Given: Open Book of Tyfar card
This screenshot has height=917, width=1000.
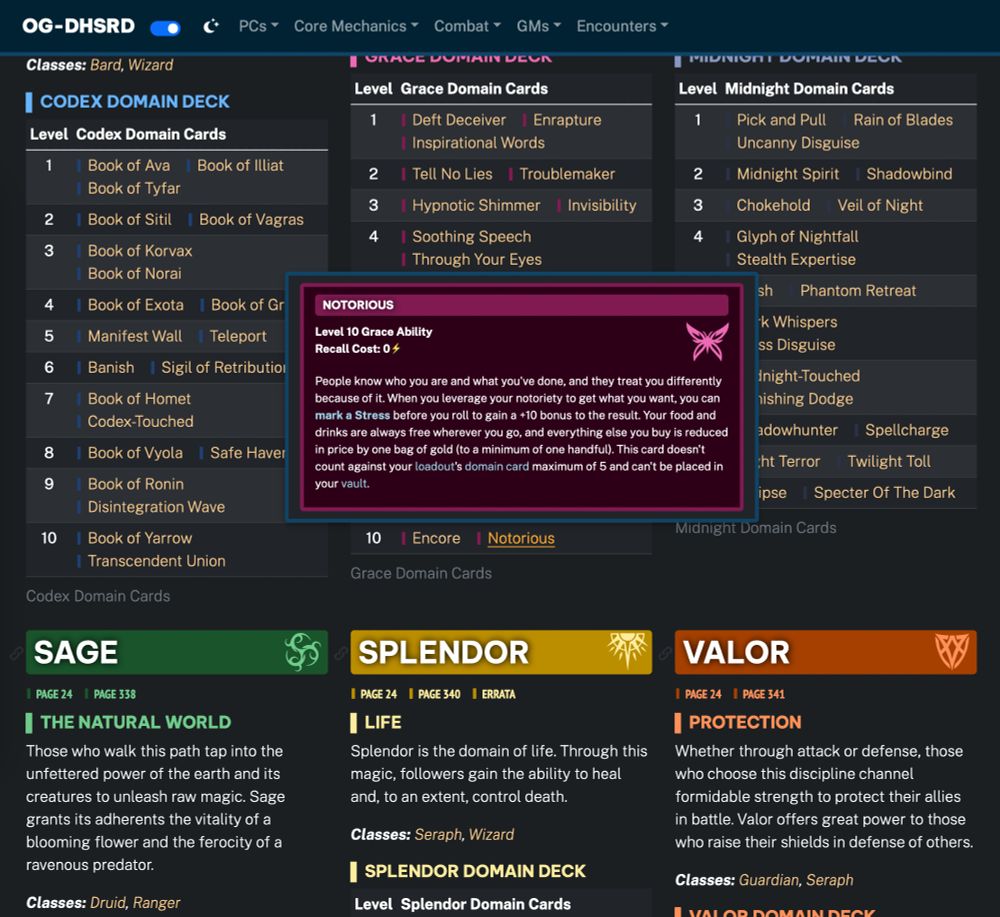Looking at the screenshot, I should [134, 188].
